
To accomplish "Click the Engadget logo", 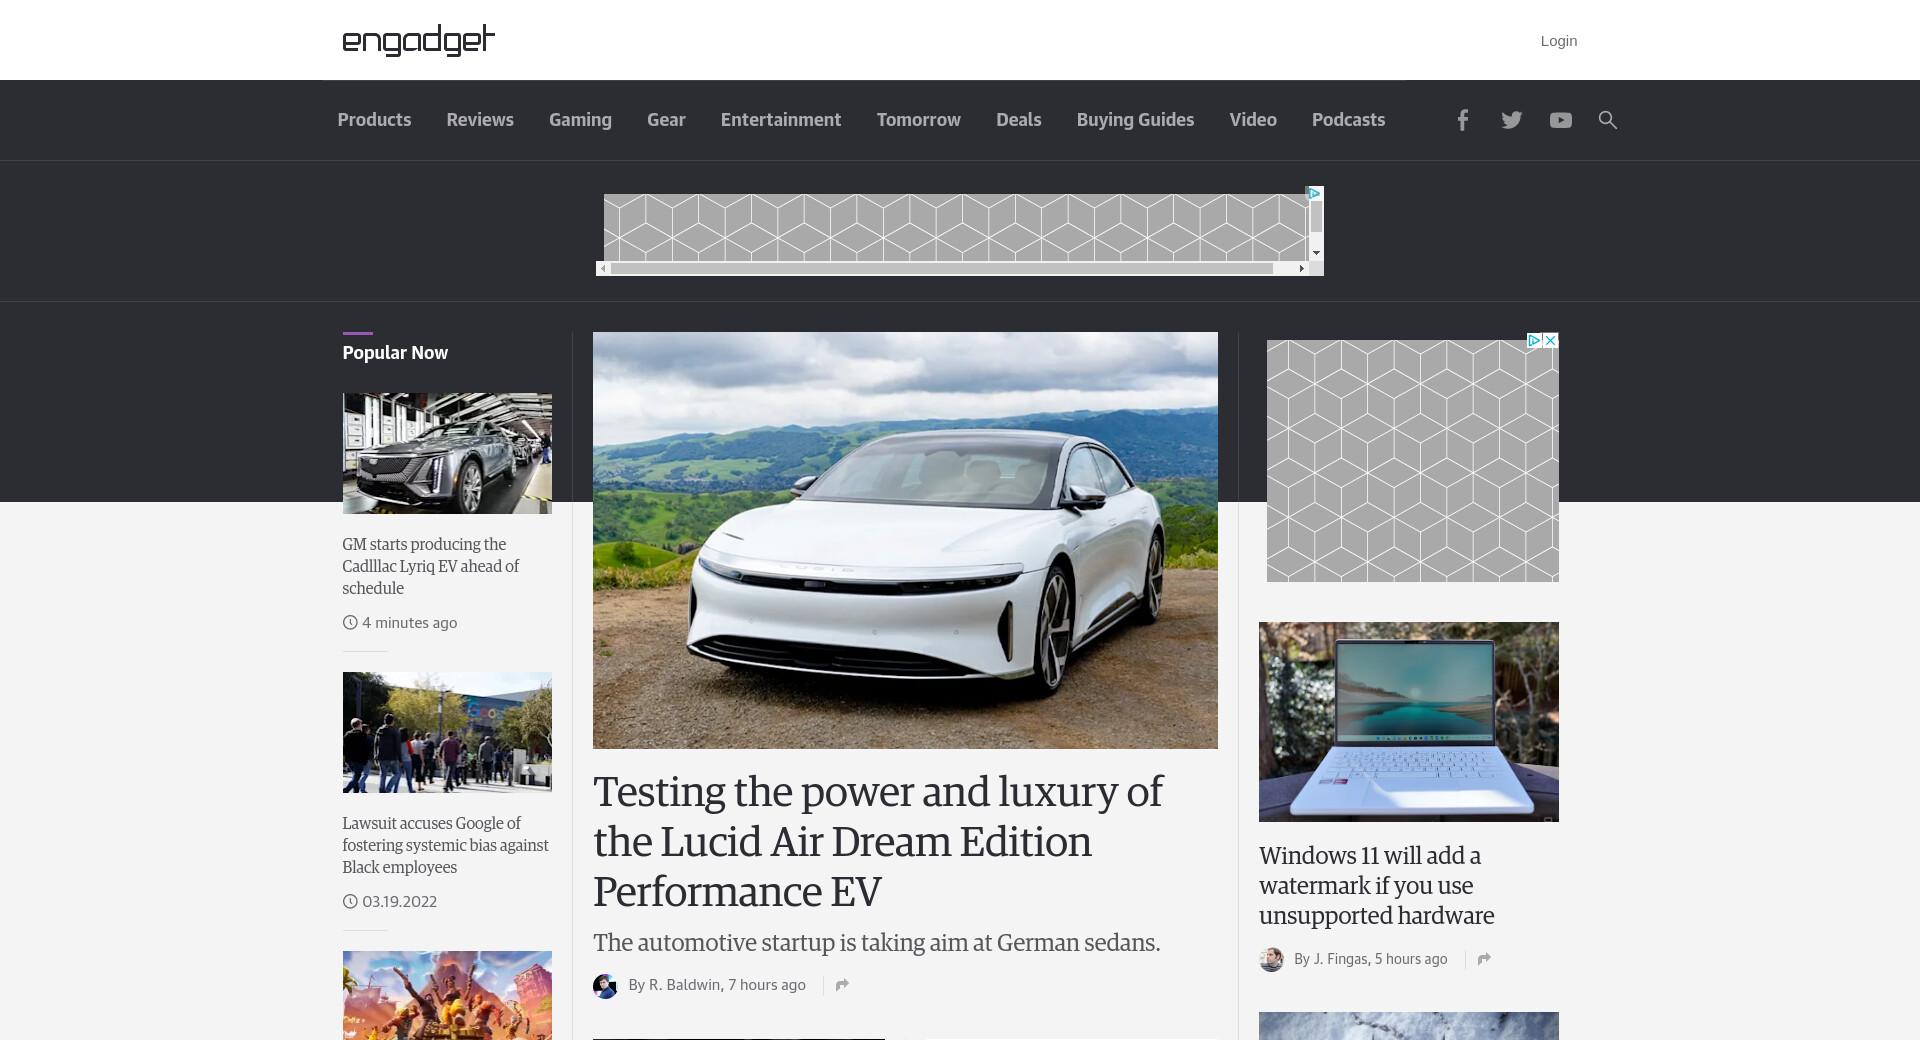I will click(418, 40).
